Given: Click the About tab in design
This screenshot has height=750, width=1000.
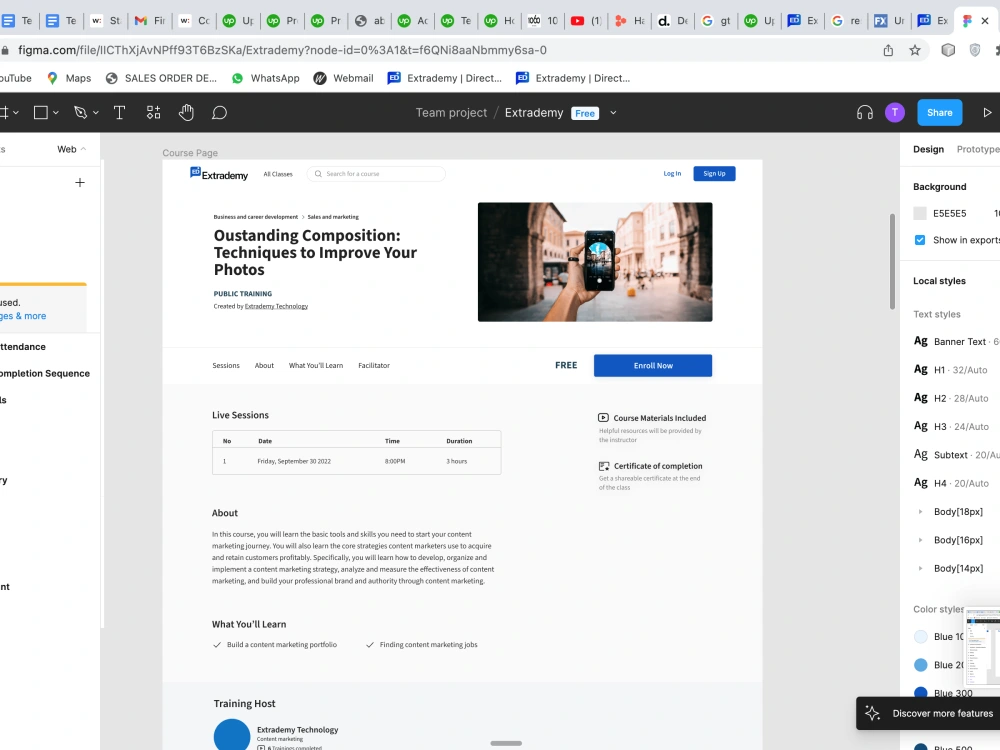Looking at the screenshot, I should tap(264, 365).
